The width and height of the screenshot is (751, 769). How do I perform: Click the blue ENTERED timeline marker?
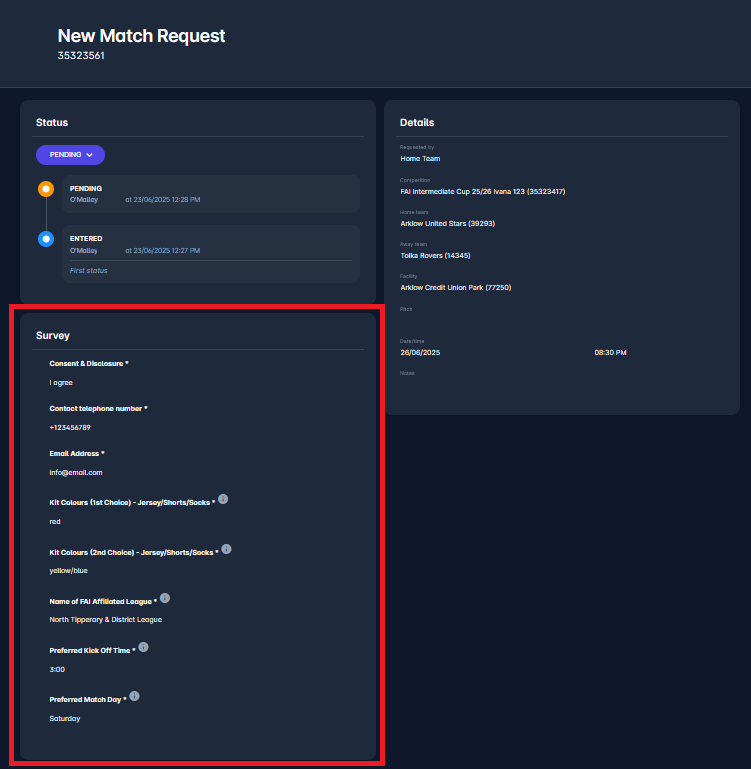coord(45,239)
